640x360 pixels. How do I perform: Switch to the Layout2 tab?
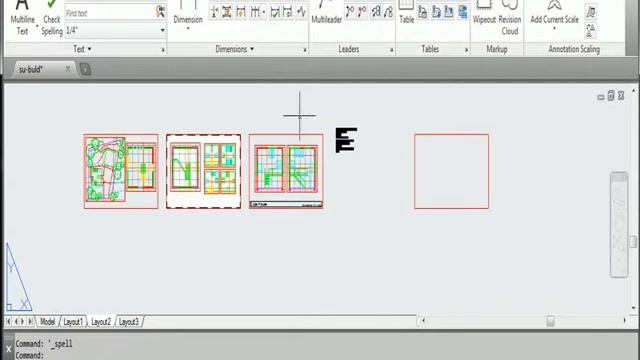[x=101, y=322]
